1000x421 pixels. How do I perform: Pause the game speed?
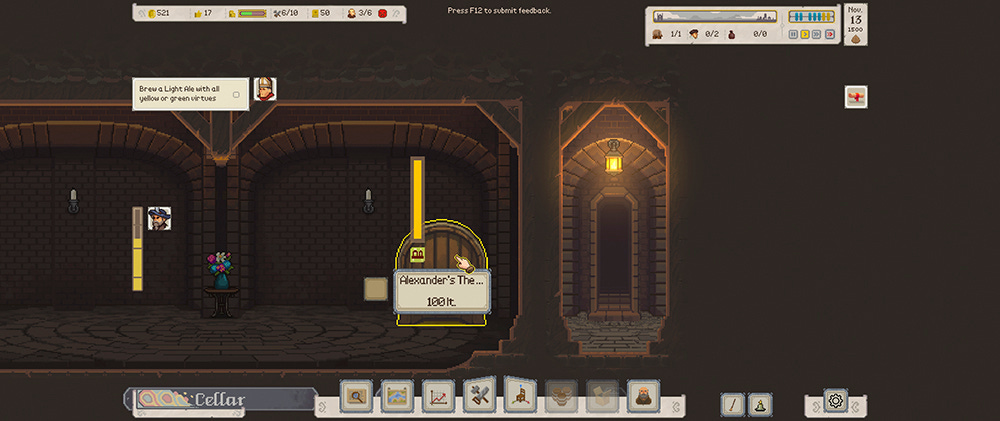(x=793, y=34)
